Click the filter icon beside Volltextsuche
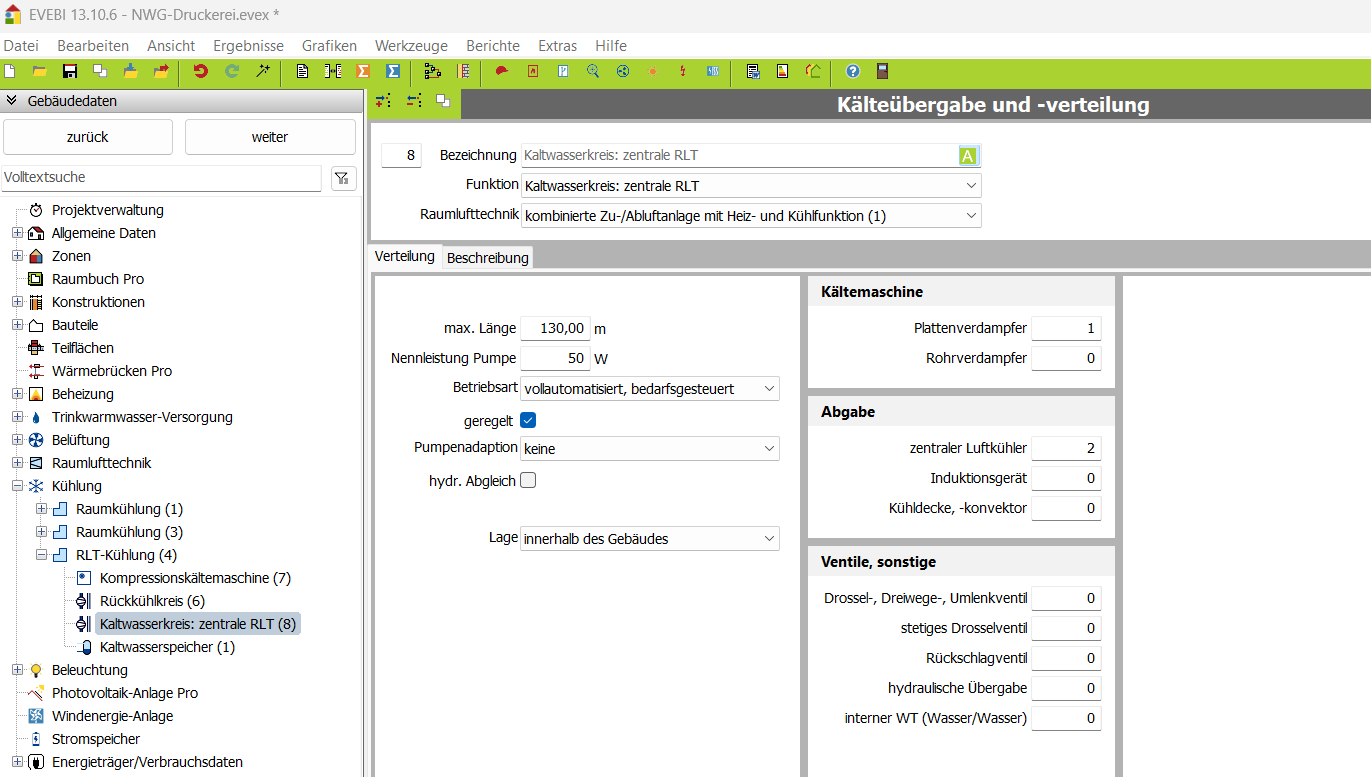Viewport: 1371px width, 777px height. [343, 178]
